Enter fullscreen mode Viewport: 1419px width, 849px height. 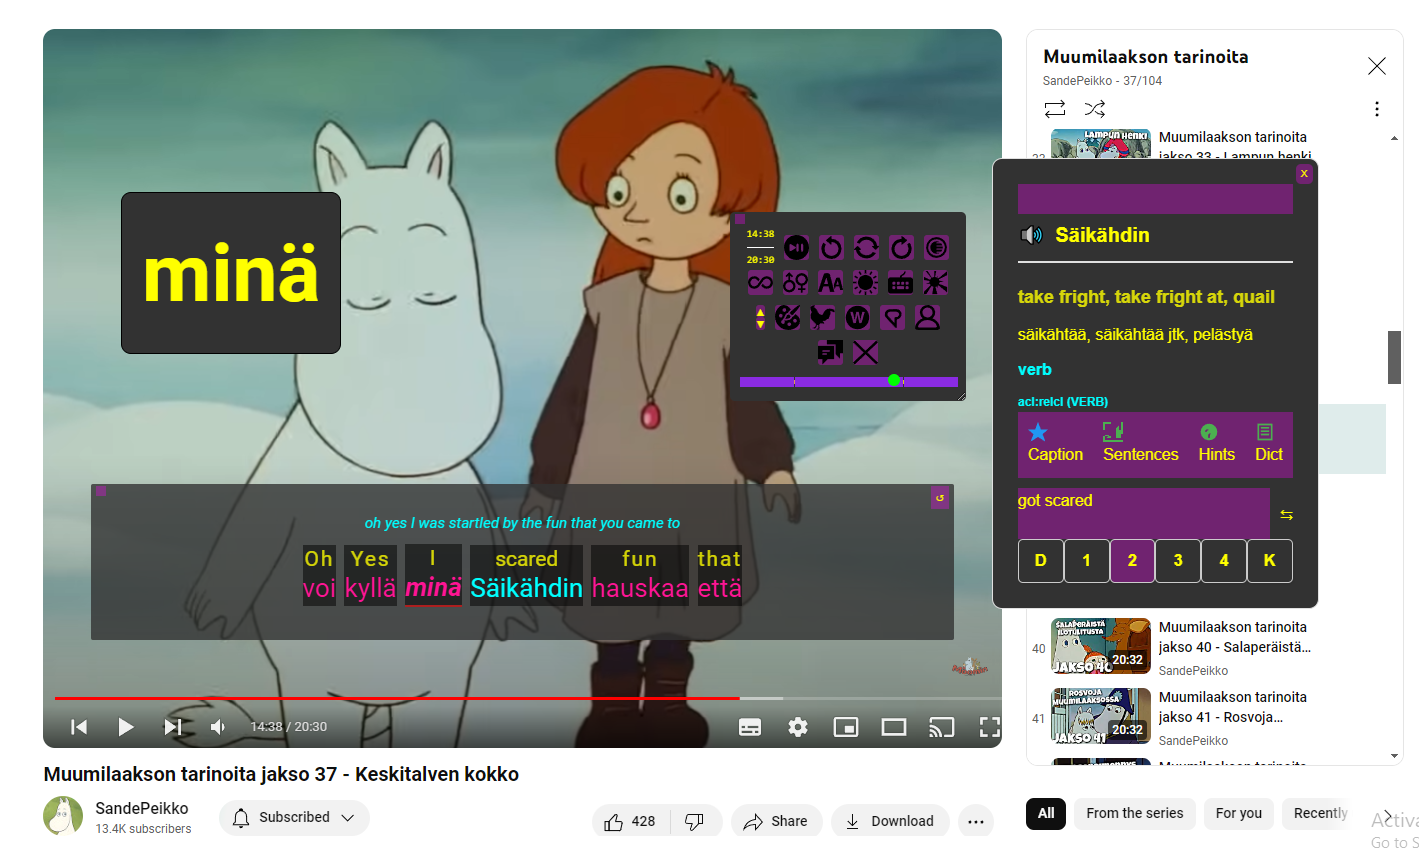click(x=989, y=727)
